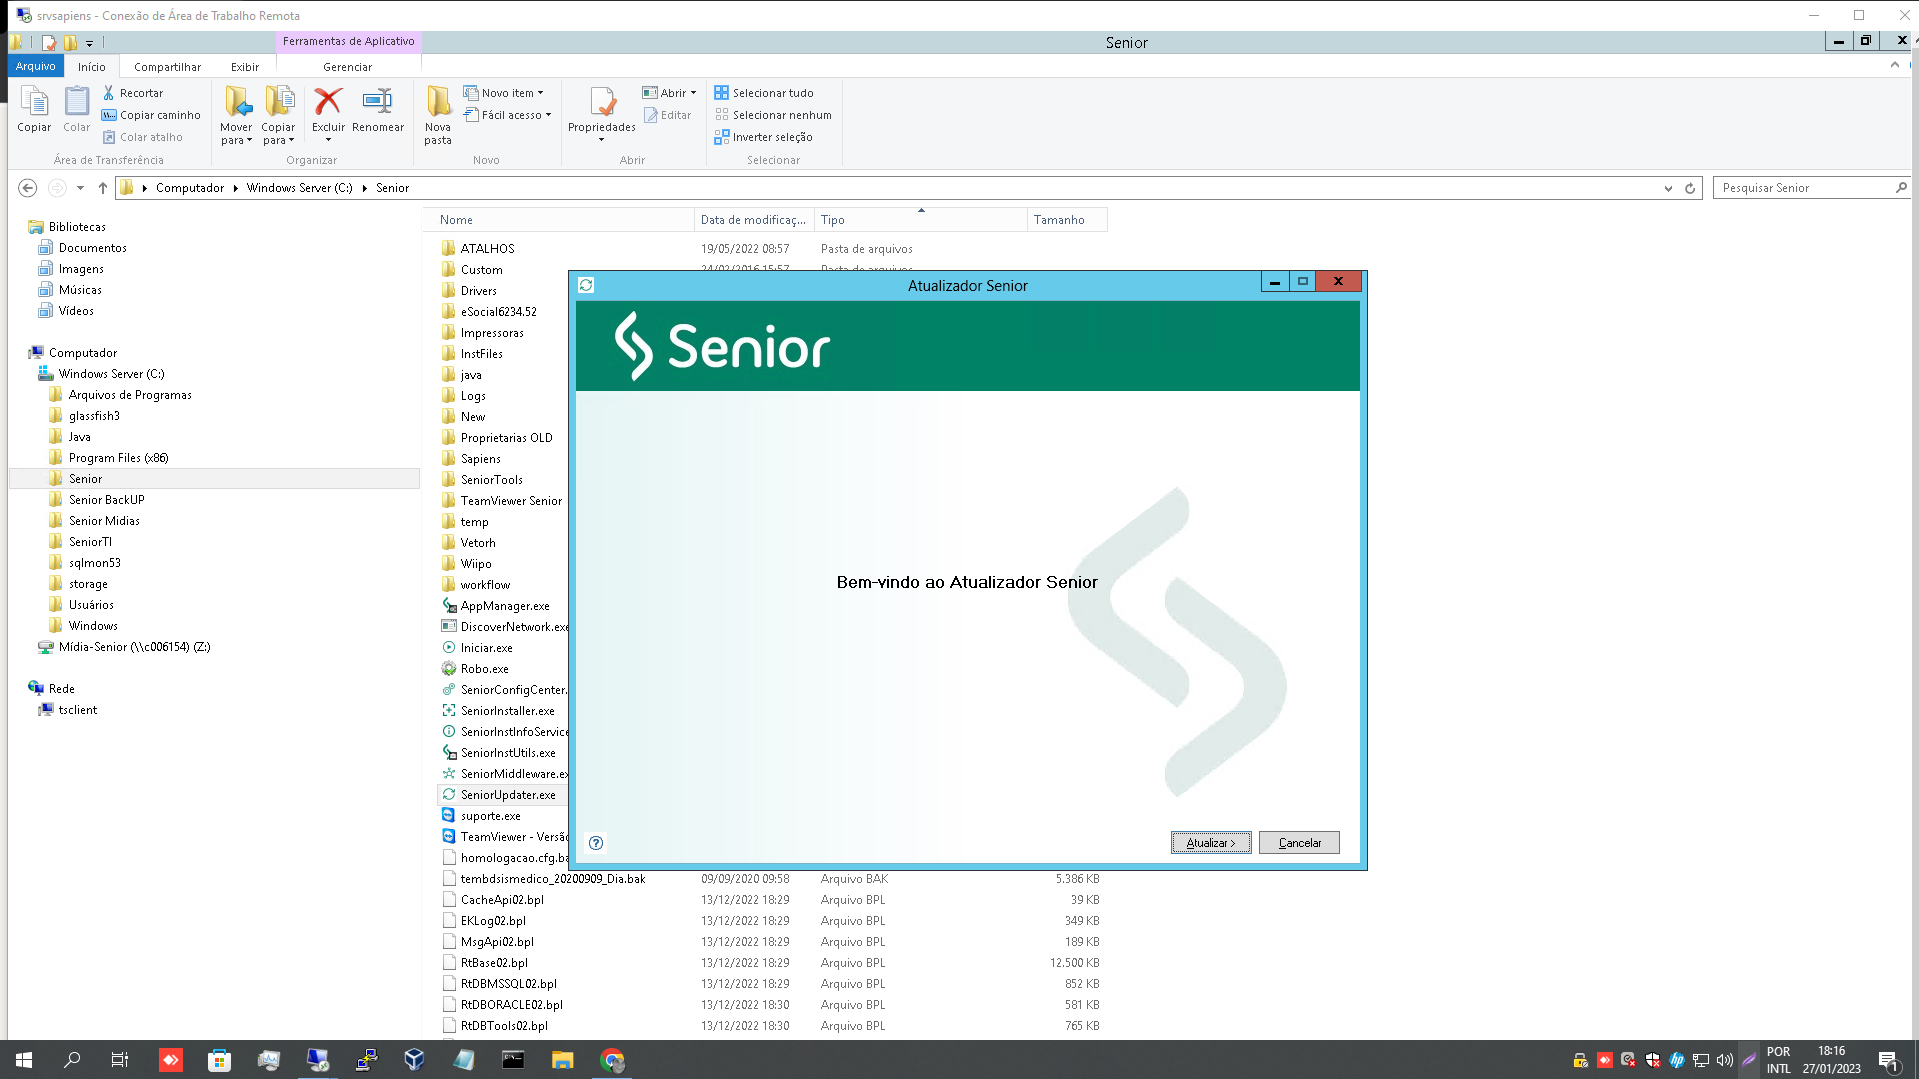The image size is (1919, 1079).
Task: Click the Copiar ribbon icon
Action: tap(34, 109)
